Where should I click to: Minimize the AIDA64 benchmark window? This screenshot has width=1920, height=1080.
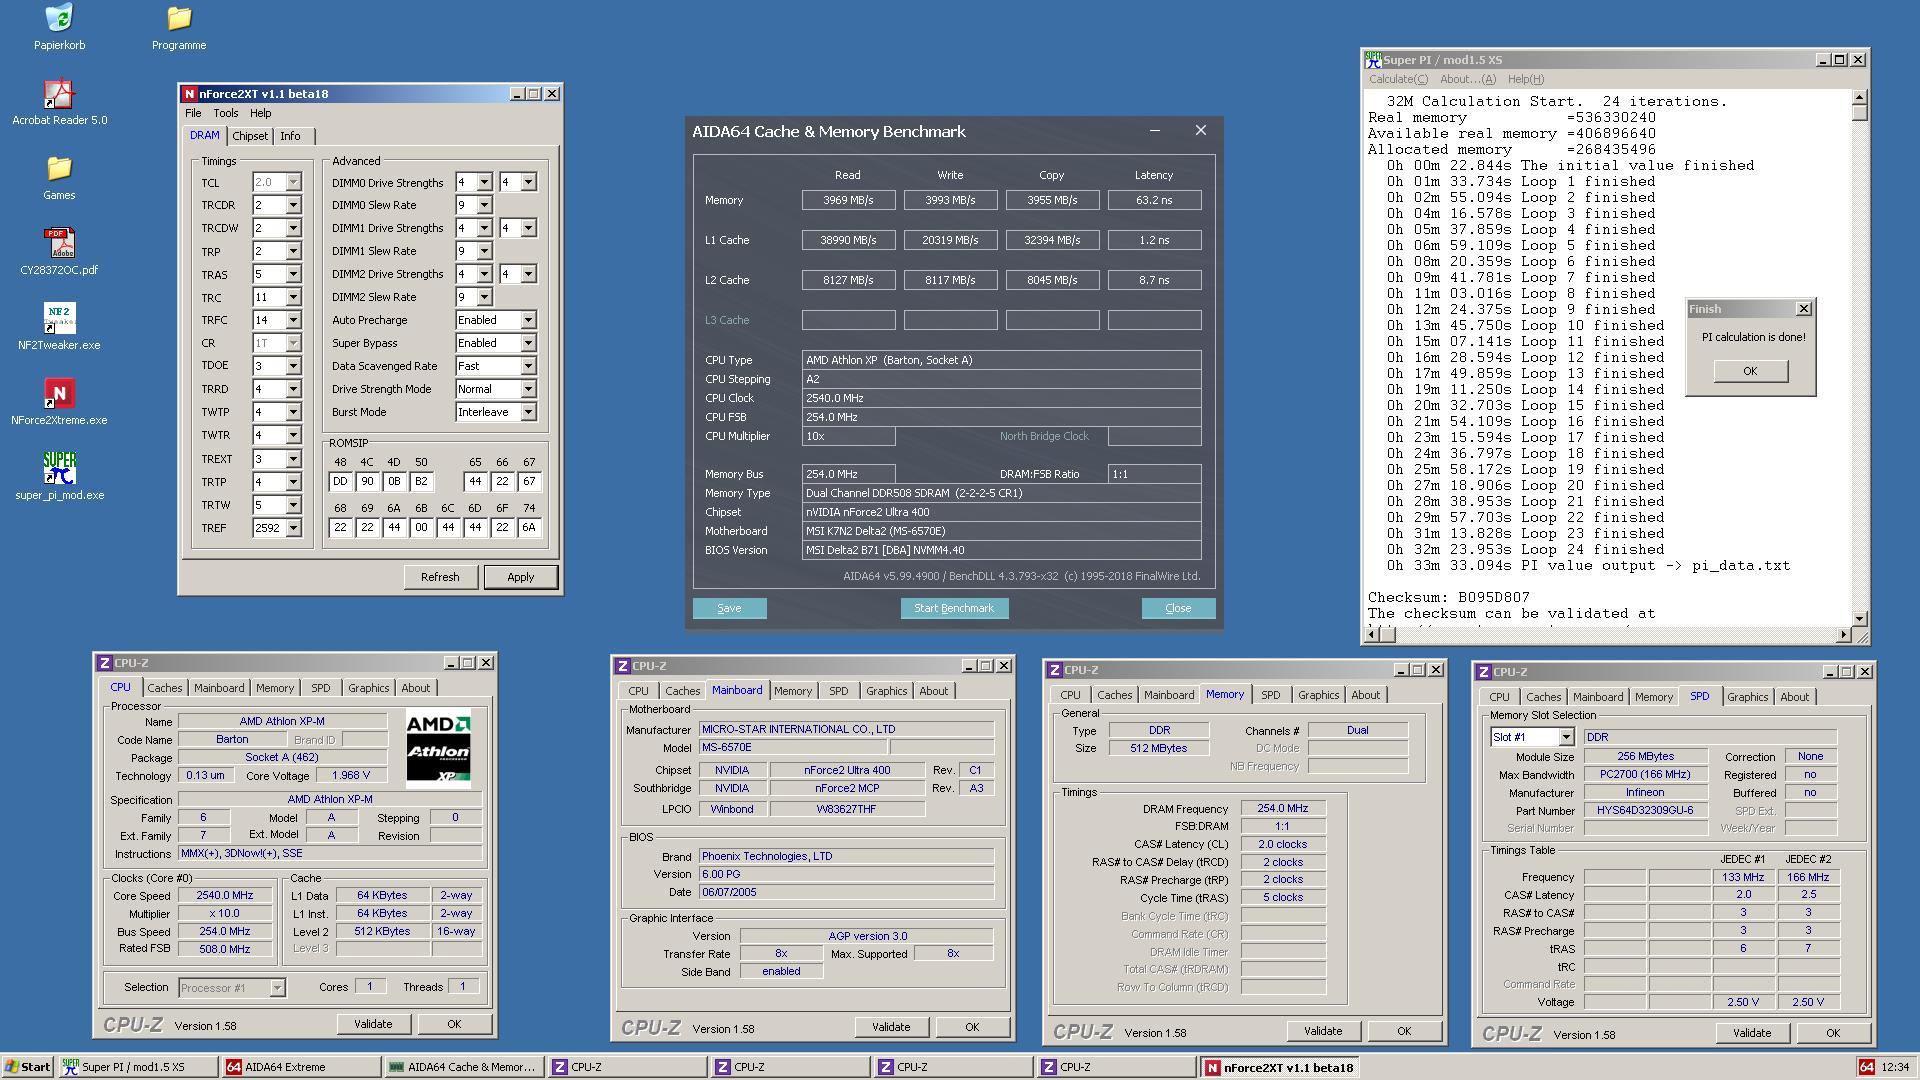point(1155,131)
